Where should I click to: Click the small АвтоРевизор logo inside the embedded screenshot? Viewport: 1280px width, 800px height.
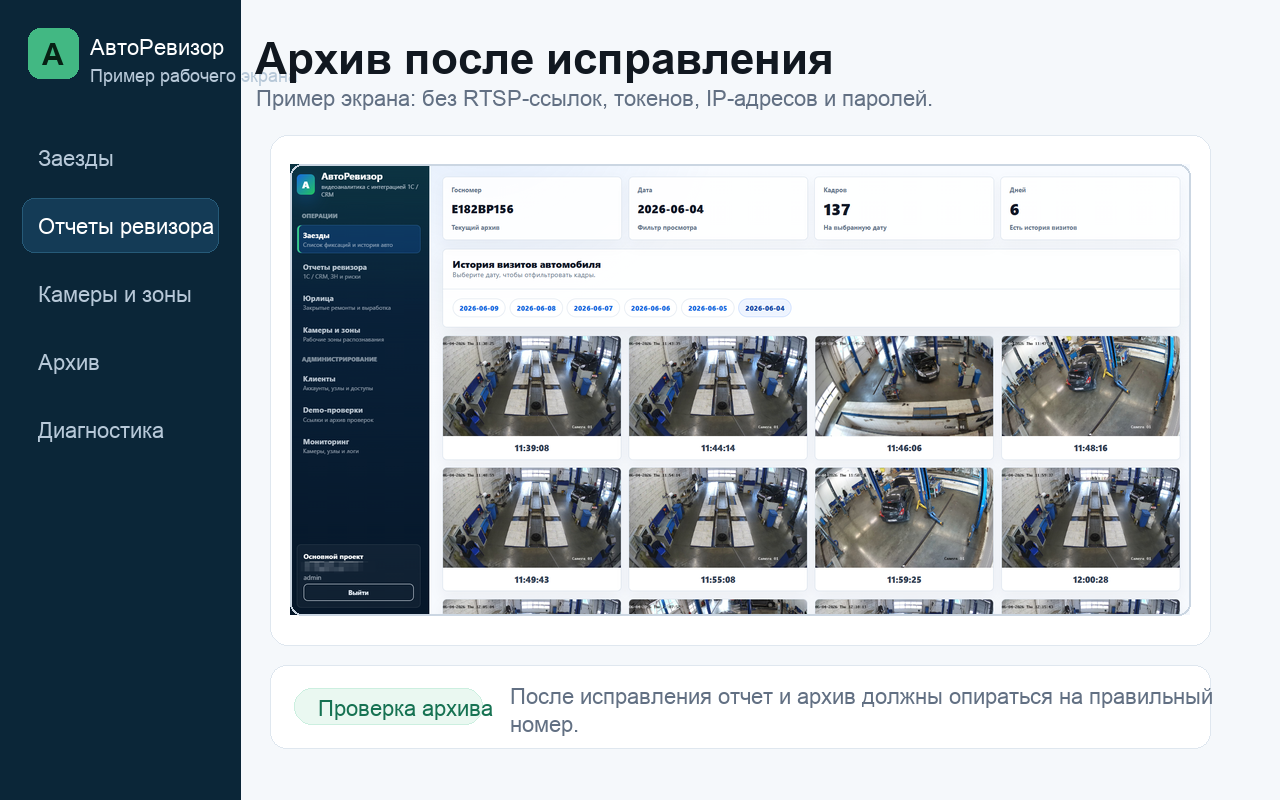(306, 184)
